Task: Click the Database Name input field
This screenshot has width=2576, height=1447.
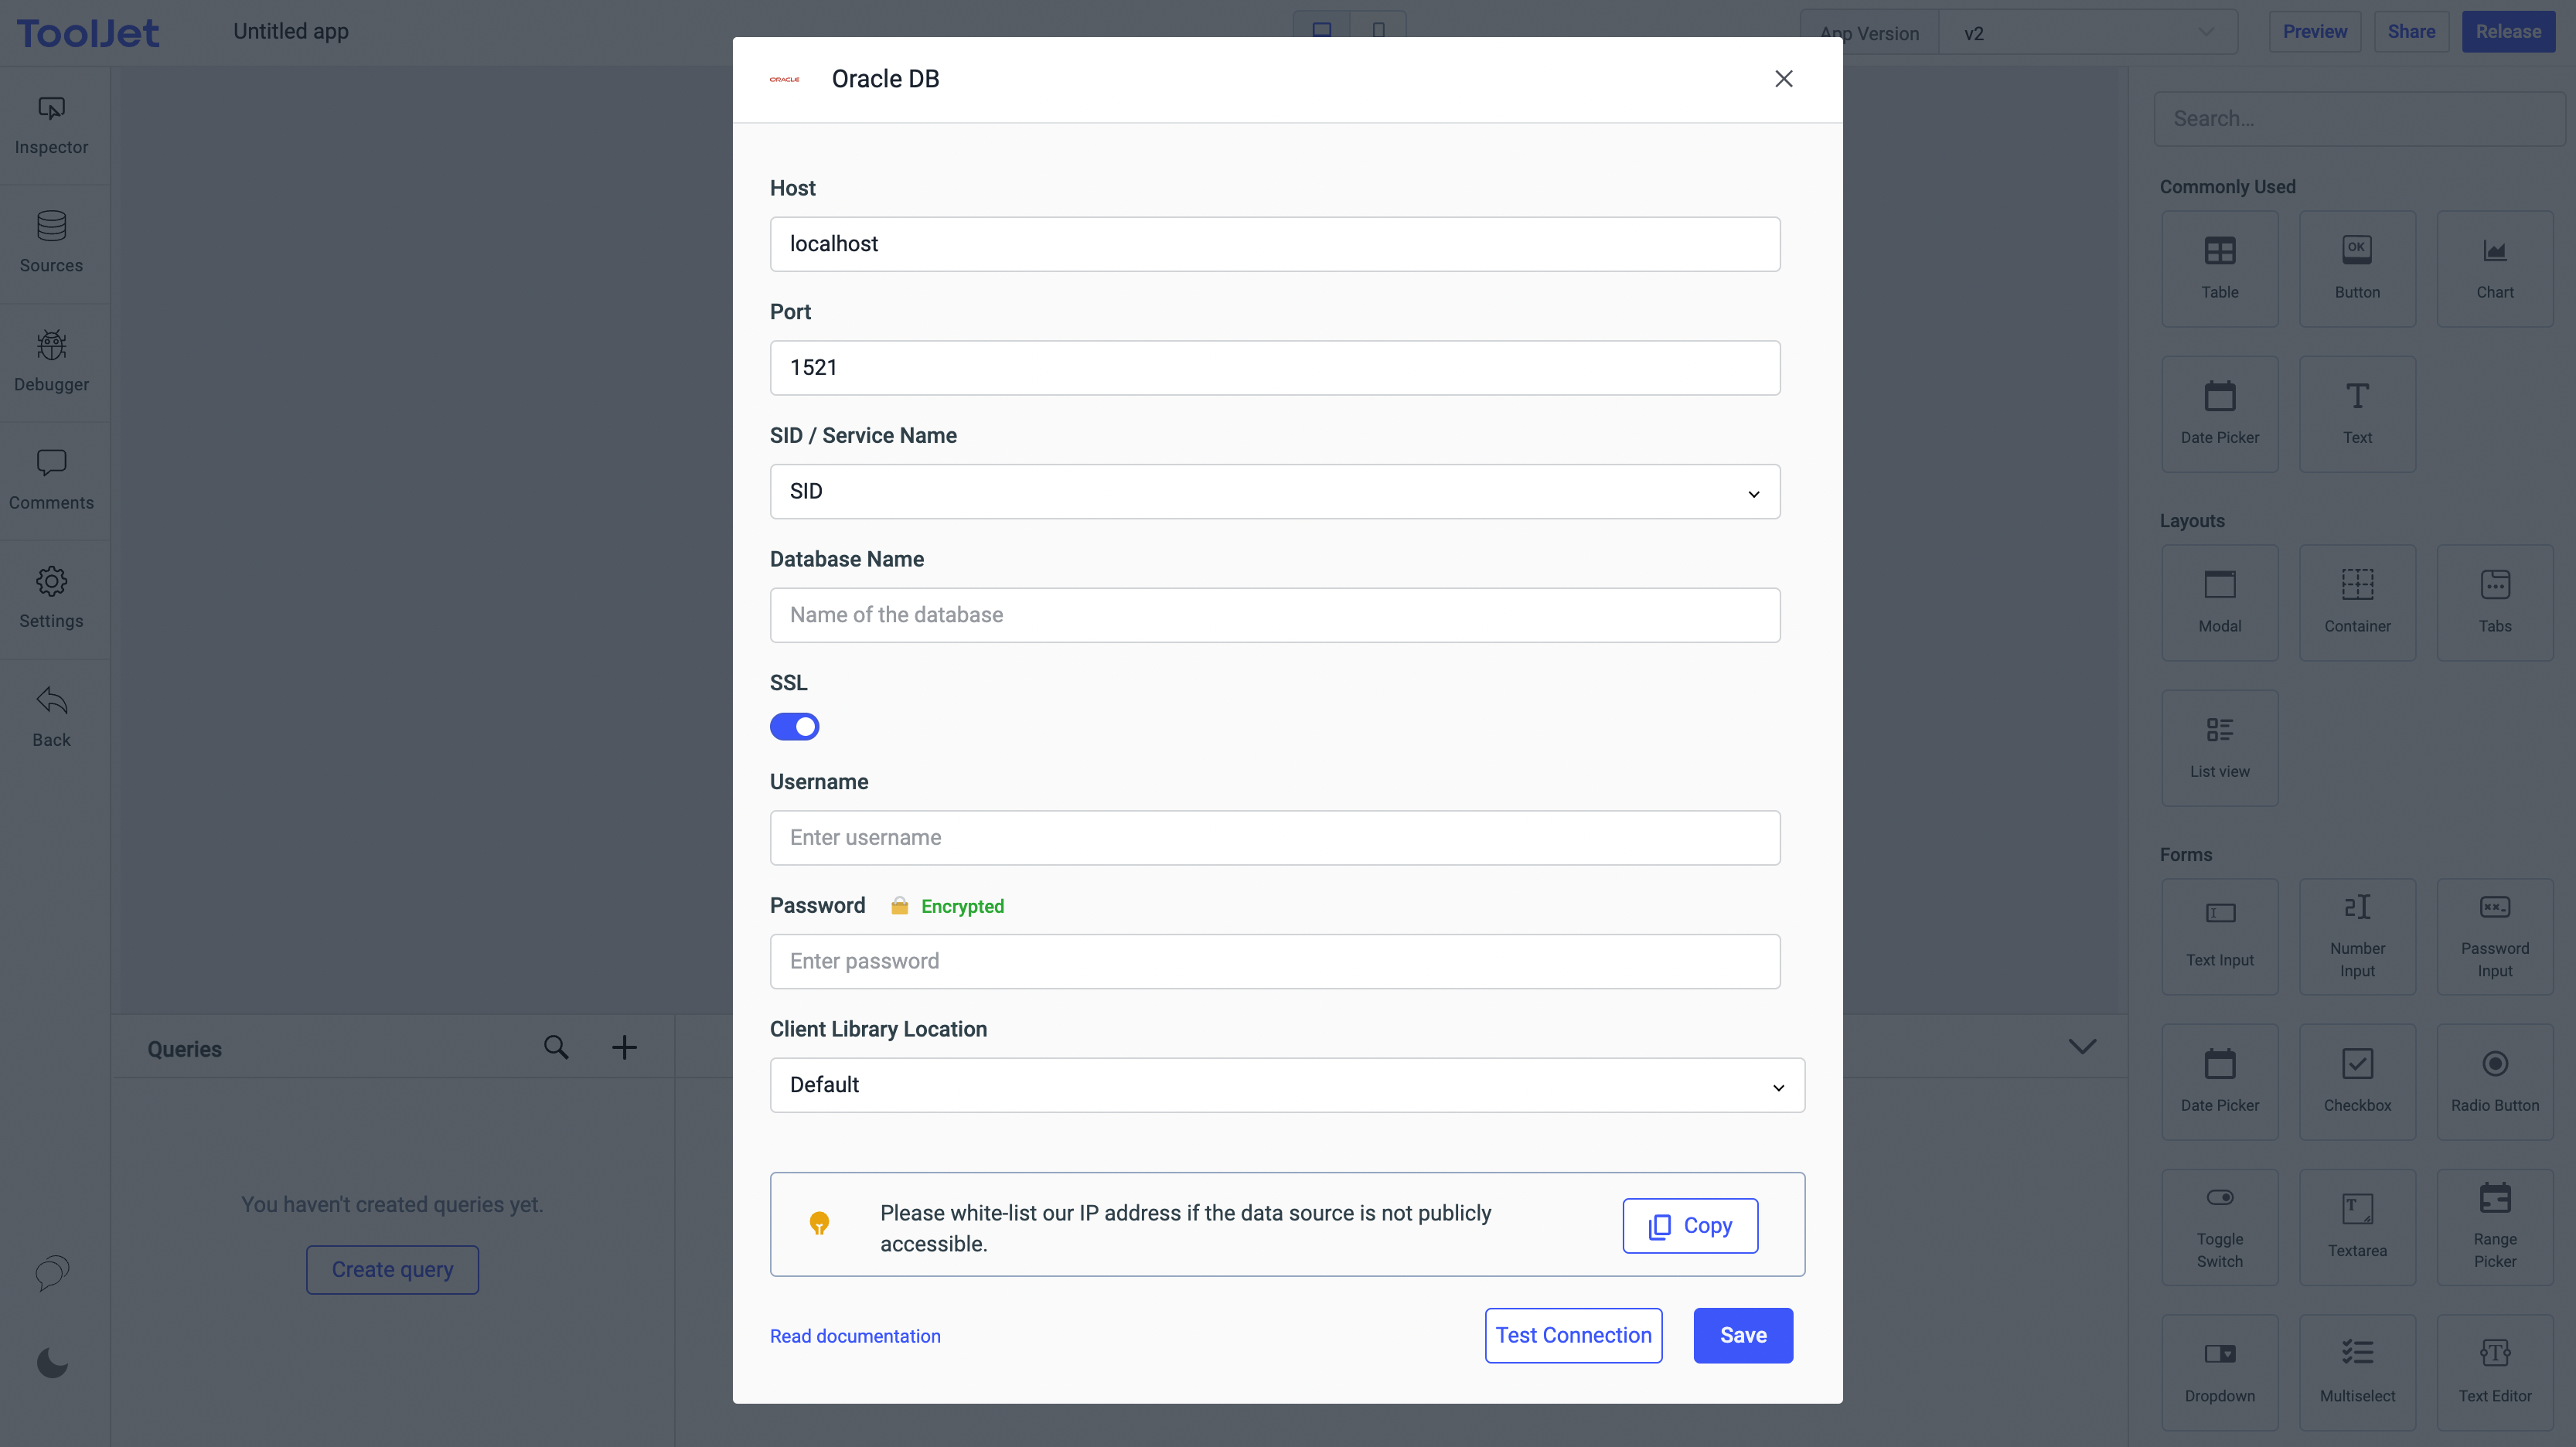Action: coord(1274,615)
